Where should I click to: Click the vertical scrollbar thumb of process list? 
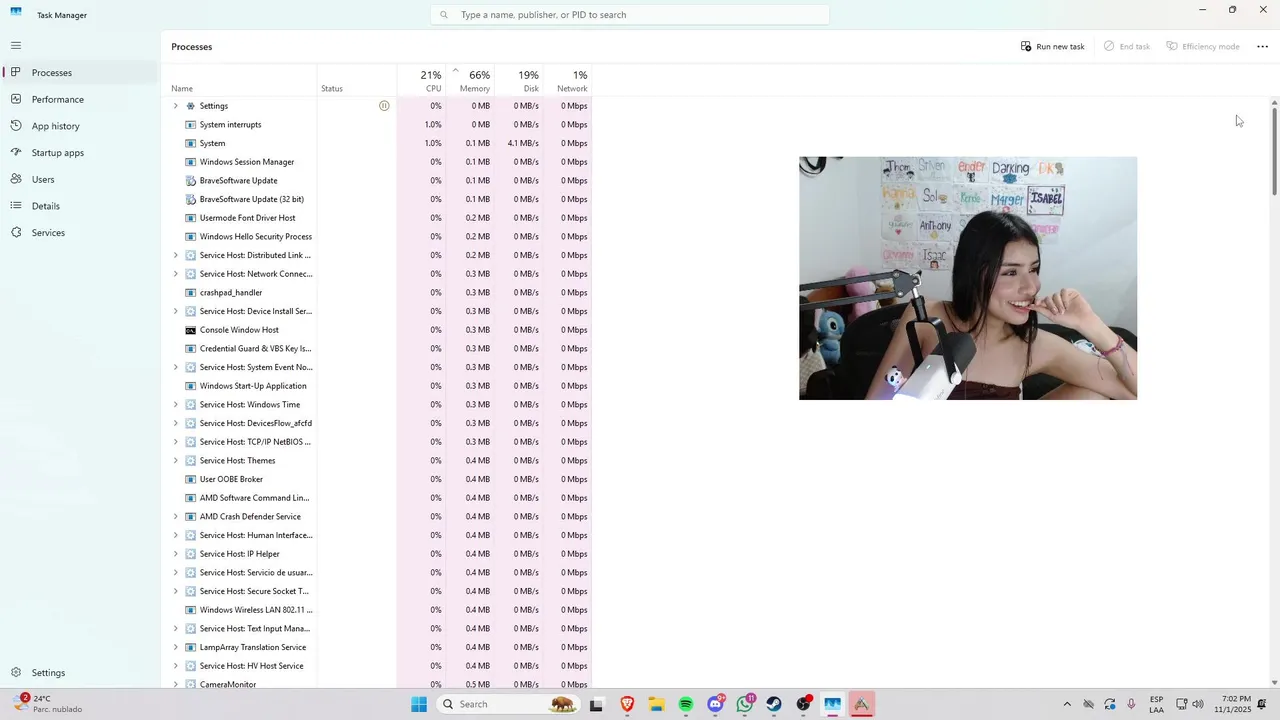[x=1274, y=152]
